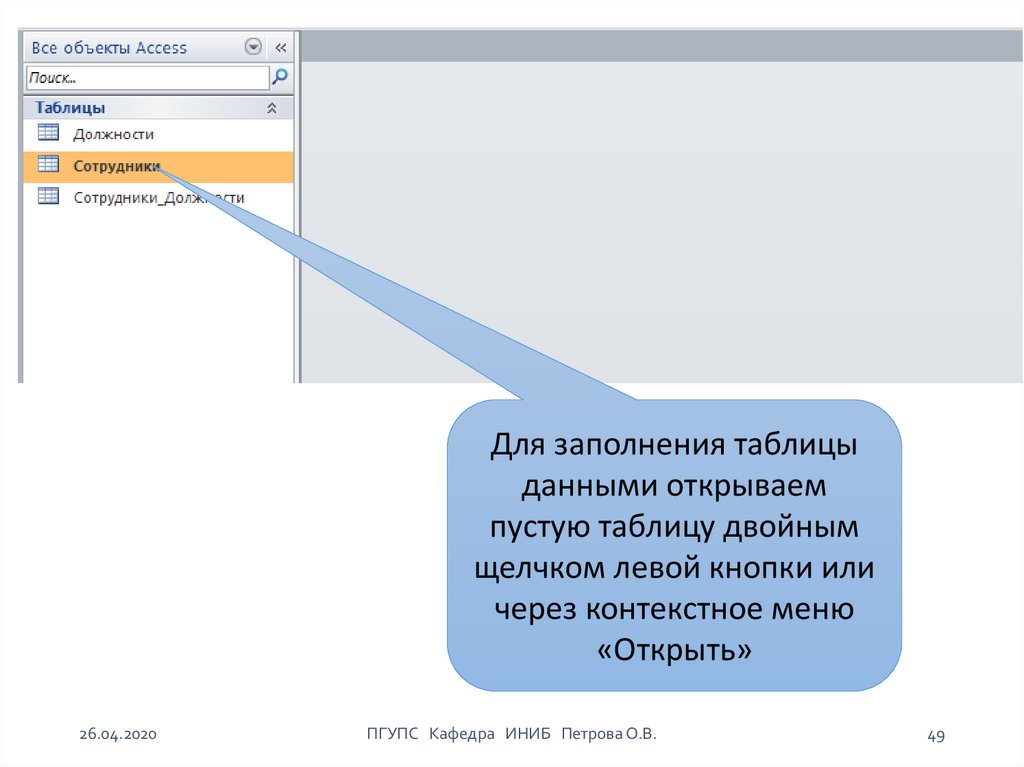Collapse the Таблицы group using chevron
This screenshot has width=1024, height=767.
point(271,108)
